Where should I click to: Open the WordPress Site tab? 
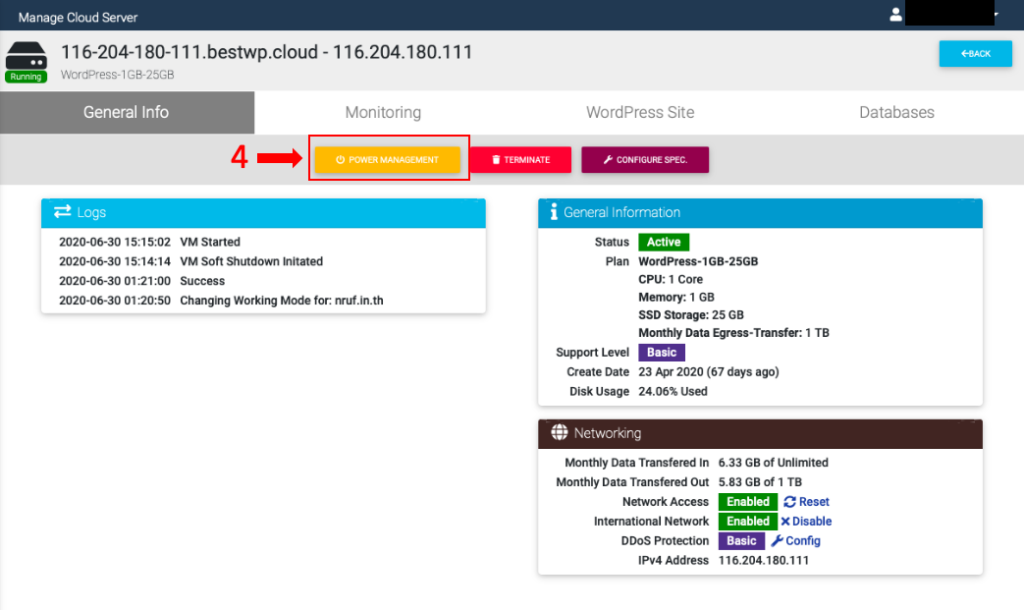click(x=640, y=112)
